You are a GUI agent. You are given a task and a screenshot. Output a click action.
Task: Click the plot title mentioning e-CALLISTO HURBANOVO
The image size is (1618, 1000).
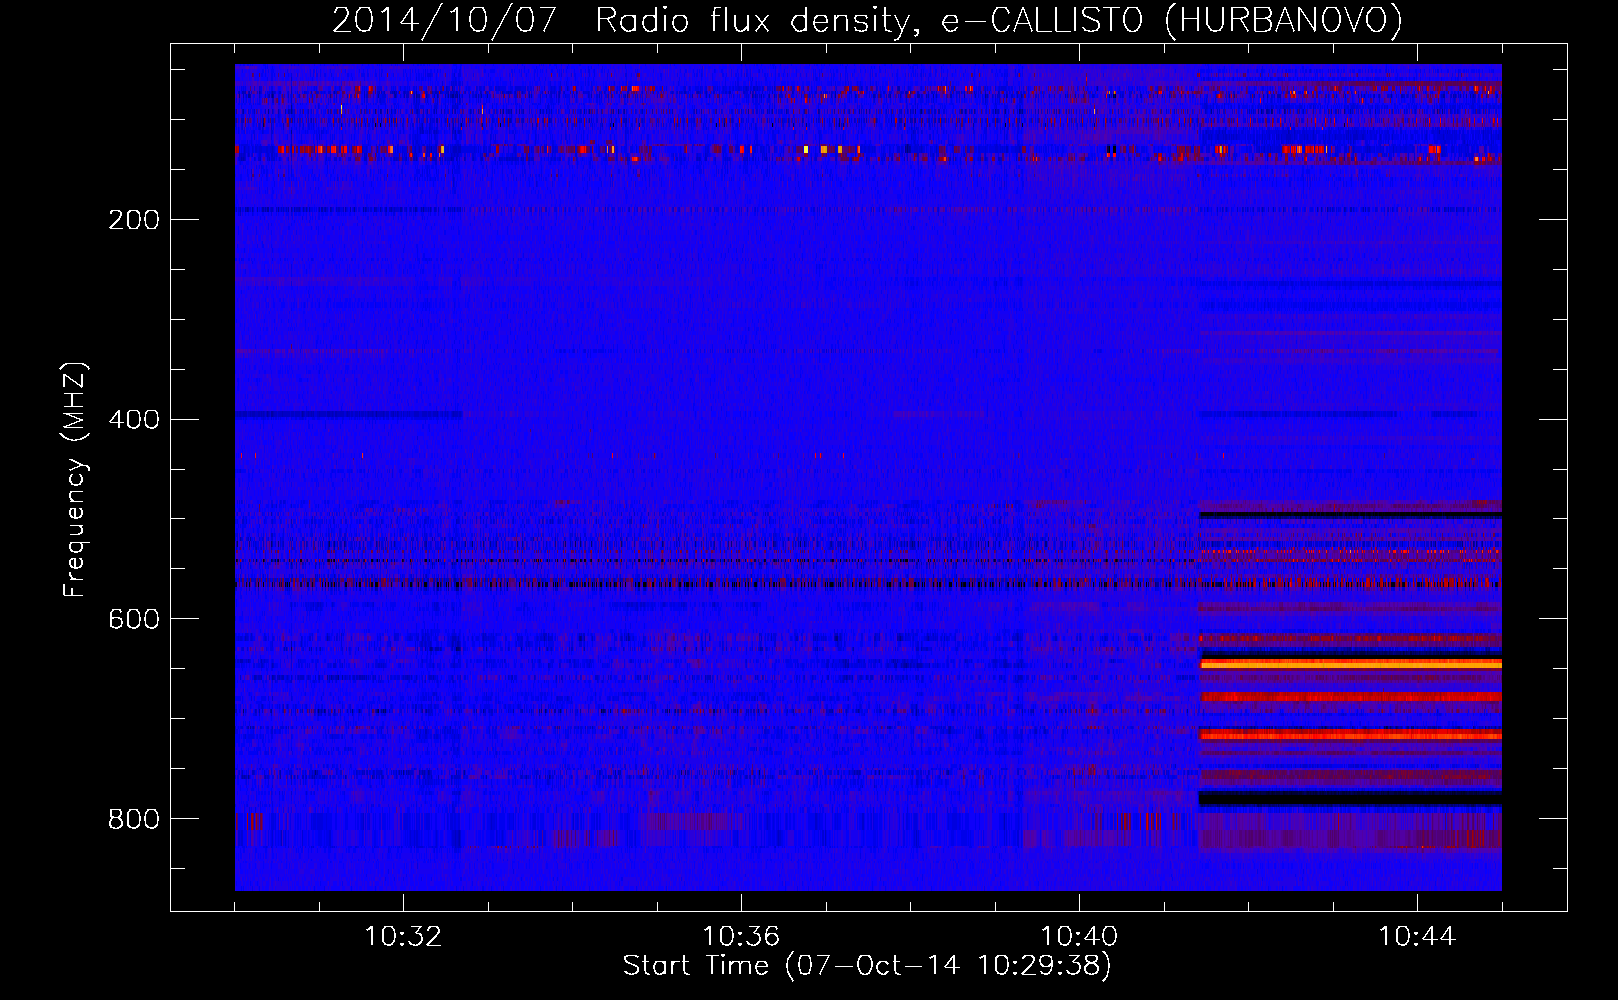tap(867, 20)
